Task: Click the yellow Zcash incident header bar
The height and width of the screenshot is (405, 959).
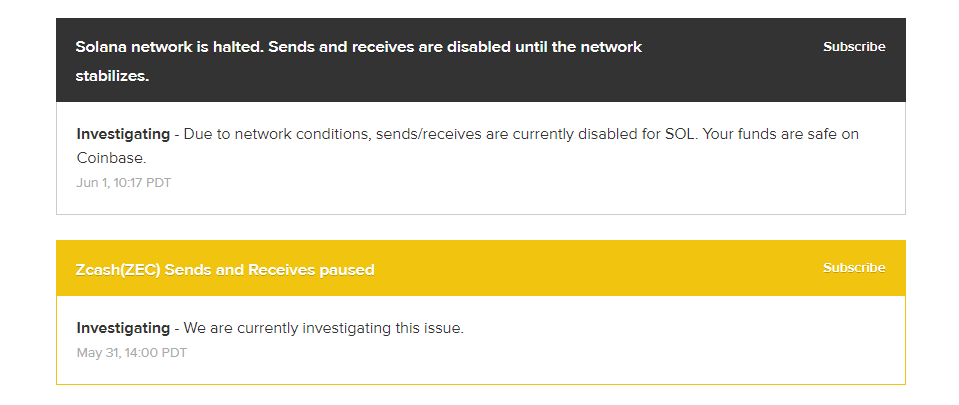Action: point(600,268)
